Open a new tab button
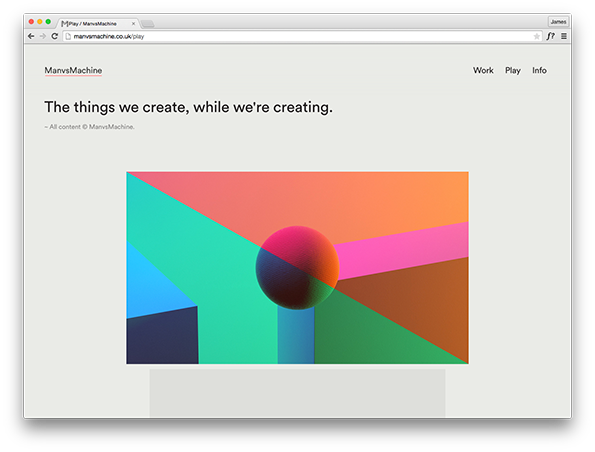595x452 pixels. [x=148, y=24]
